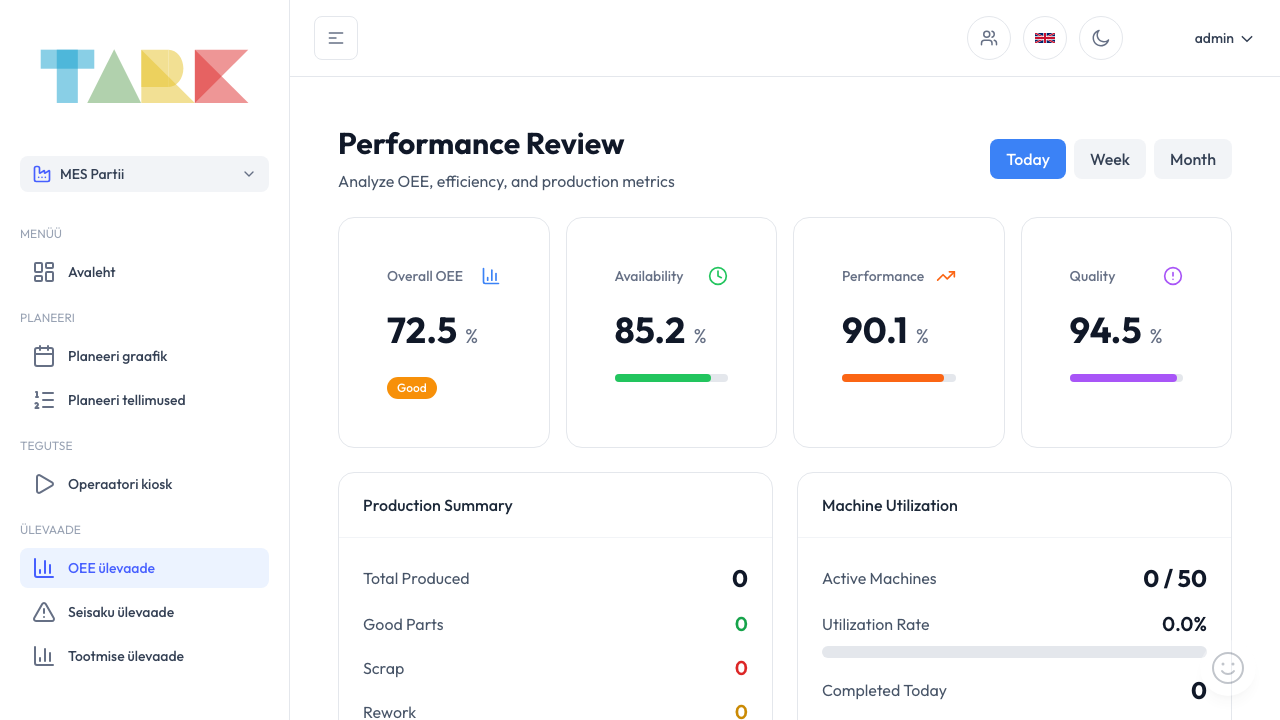
Task: Switch to the Week view tab
Action: (x=1109, y=159)
